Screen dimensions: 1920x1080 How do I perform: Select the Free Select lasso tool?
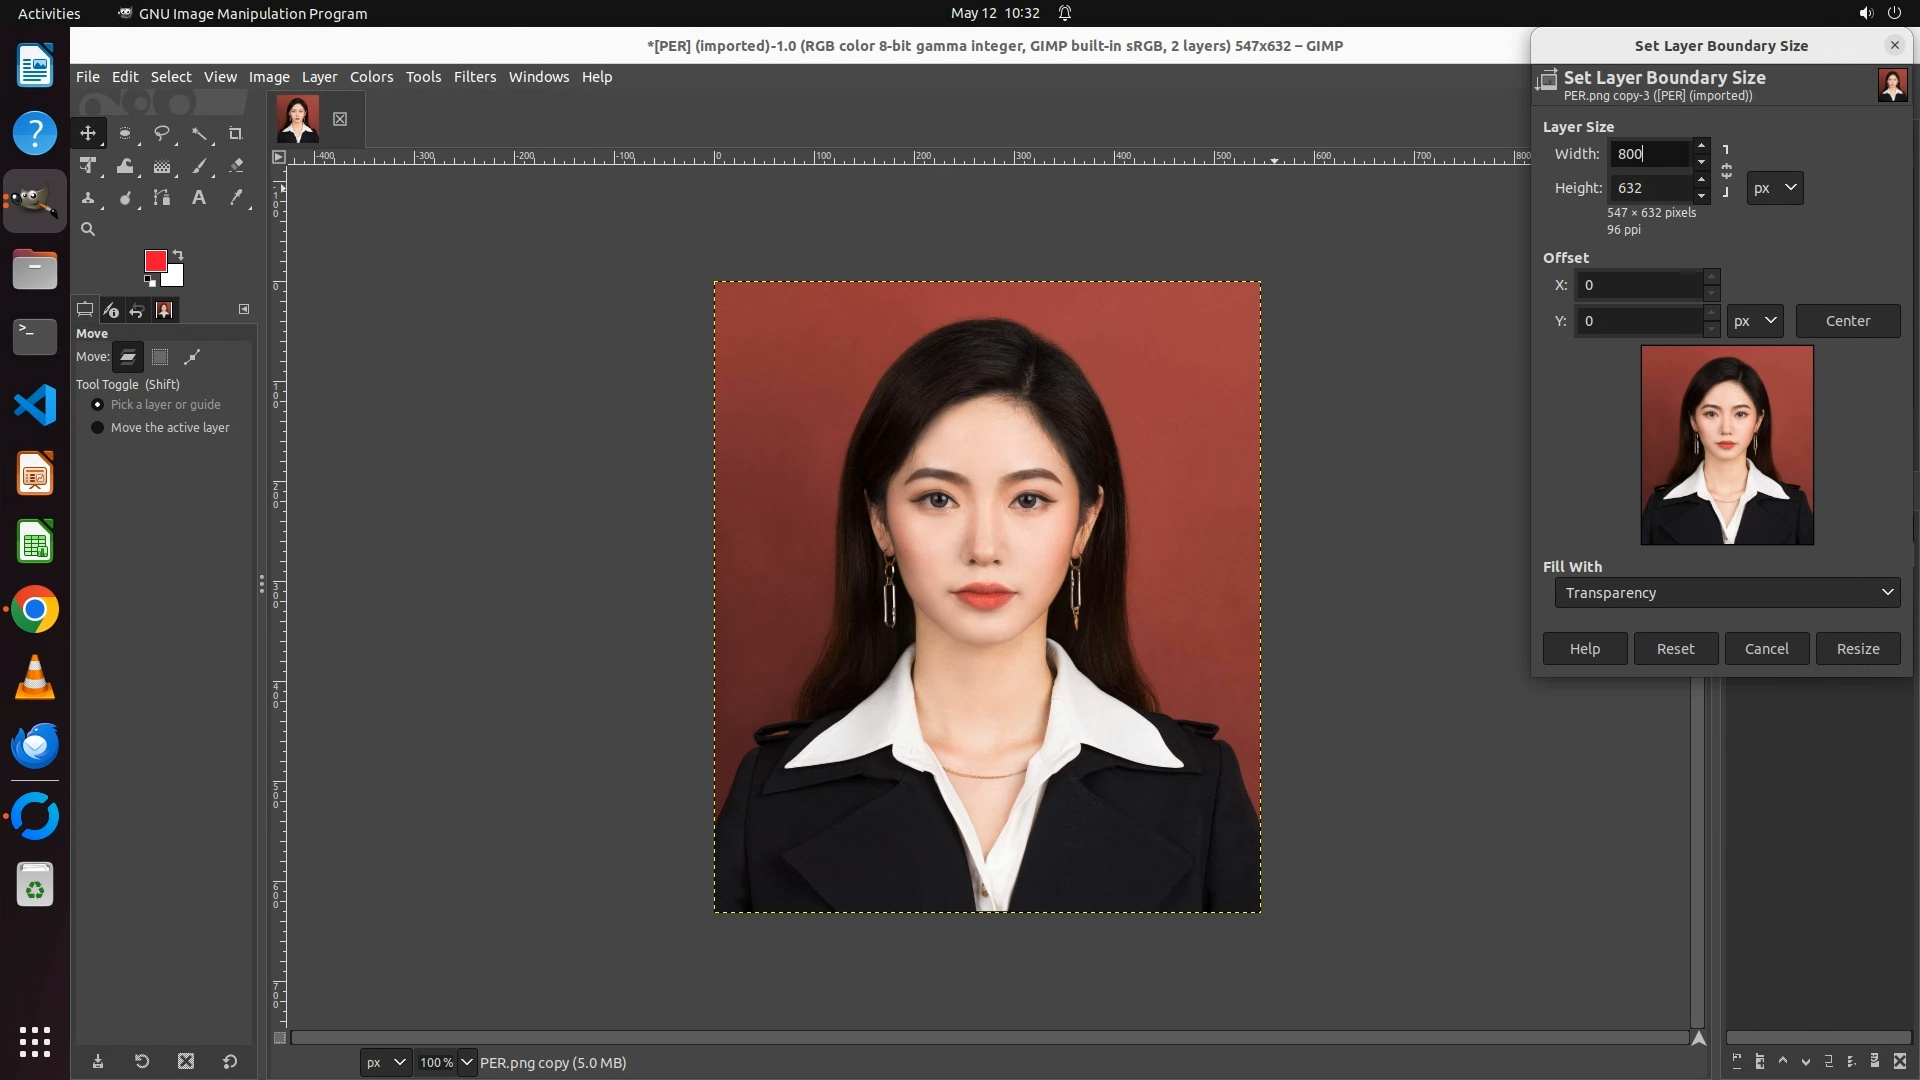pyautogui.click(x=161, y=133)
